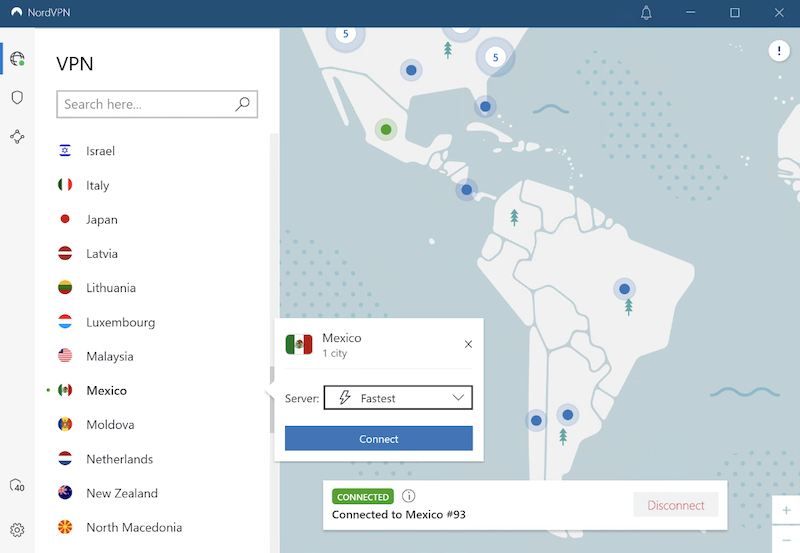Open the eastern US cluster of 5
Screen dimensions: 800x553
[495, 57]
